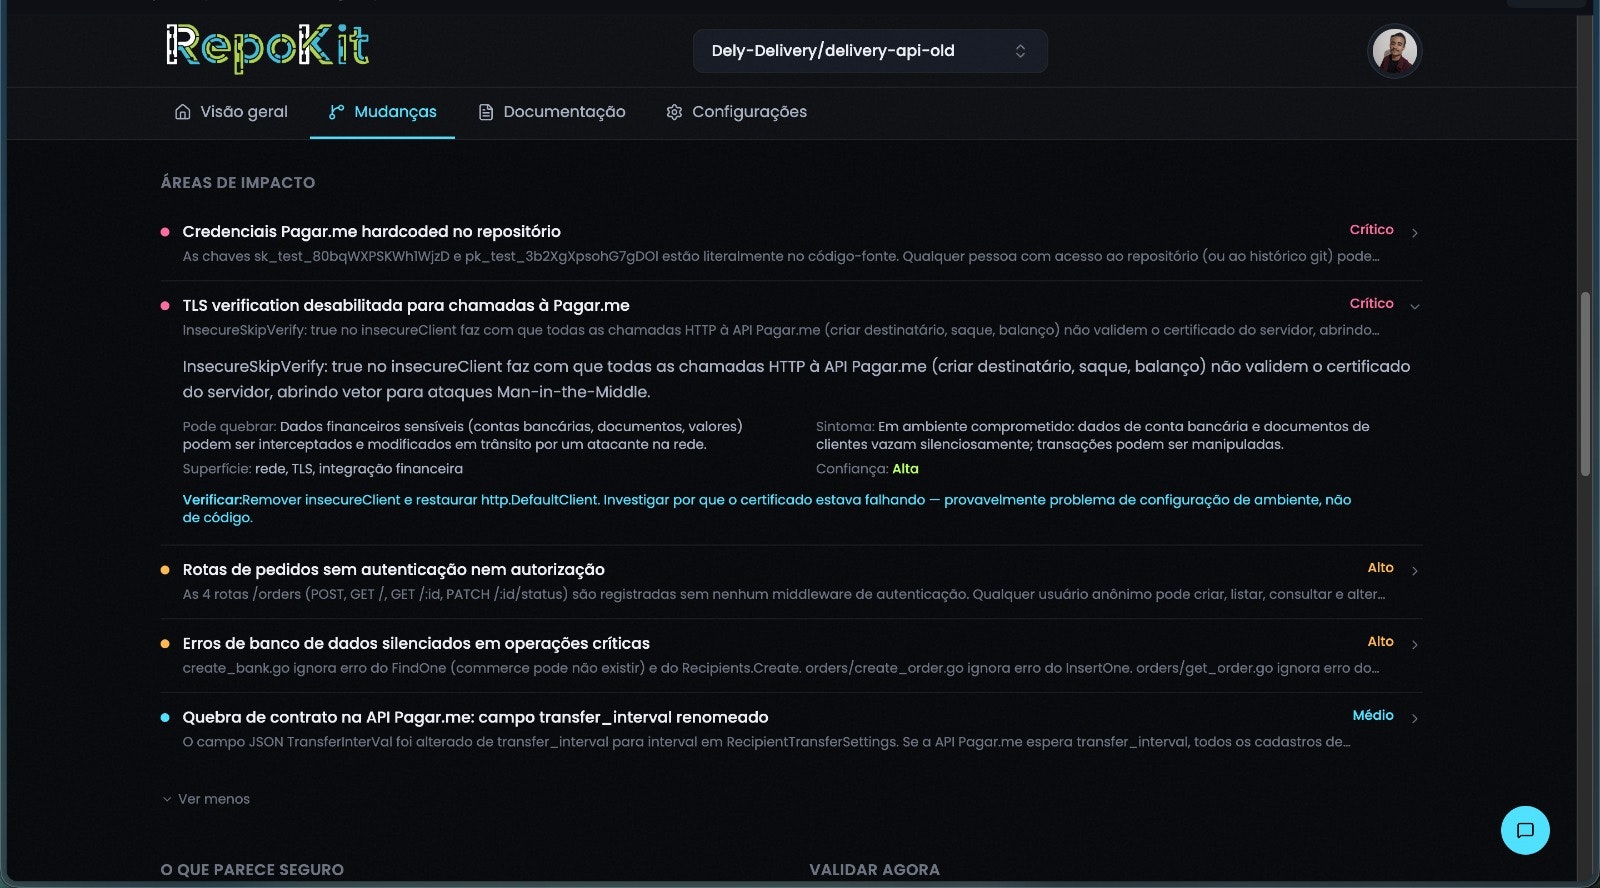Switch to the Visão geral tab
The width and height of the screenshot is (1600, 888).
click(x=231, y=112)
